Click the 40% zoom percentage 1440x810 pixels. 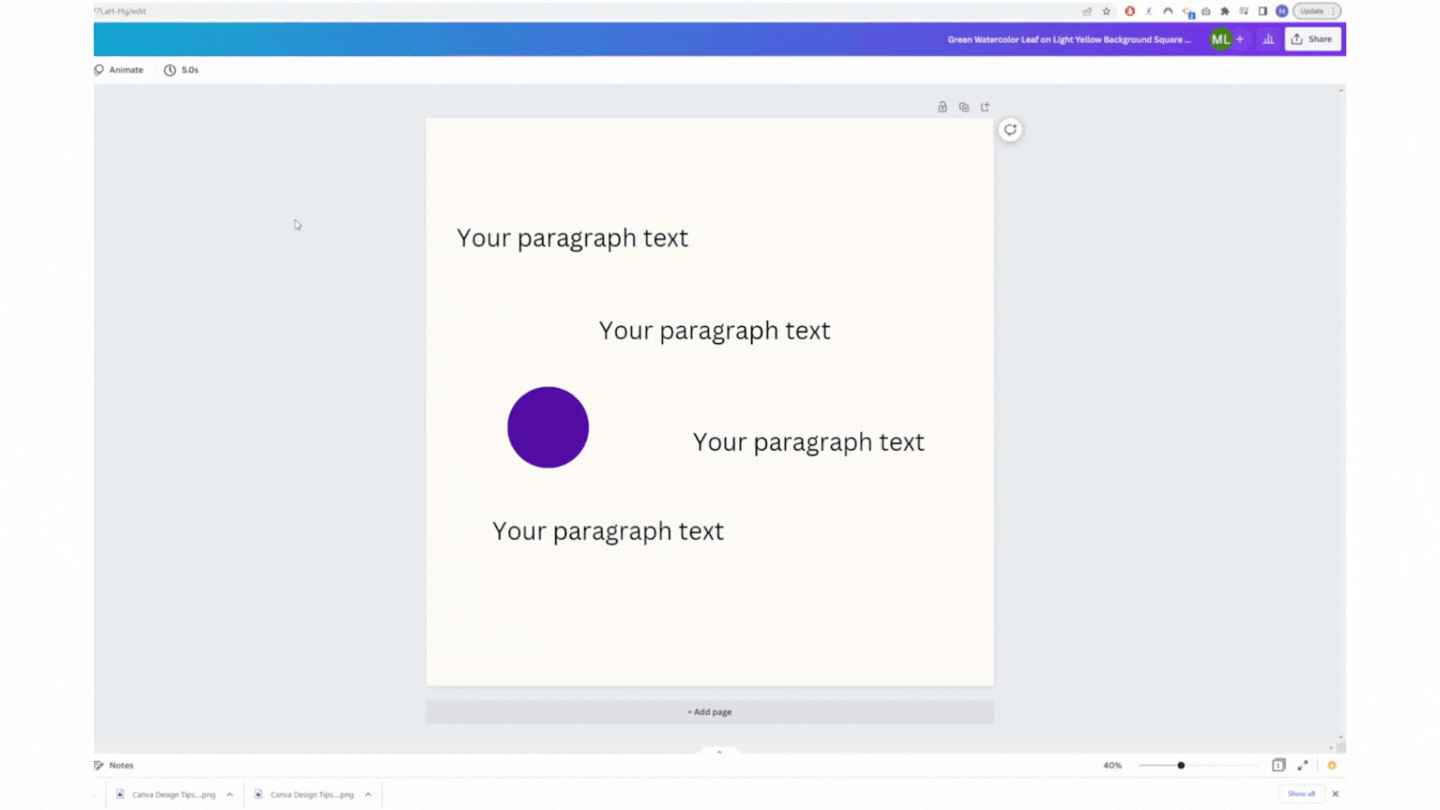[x=1112, y=765]
